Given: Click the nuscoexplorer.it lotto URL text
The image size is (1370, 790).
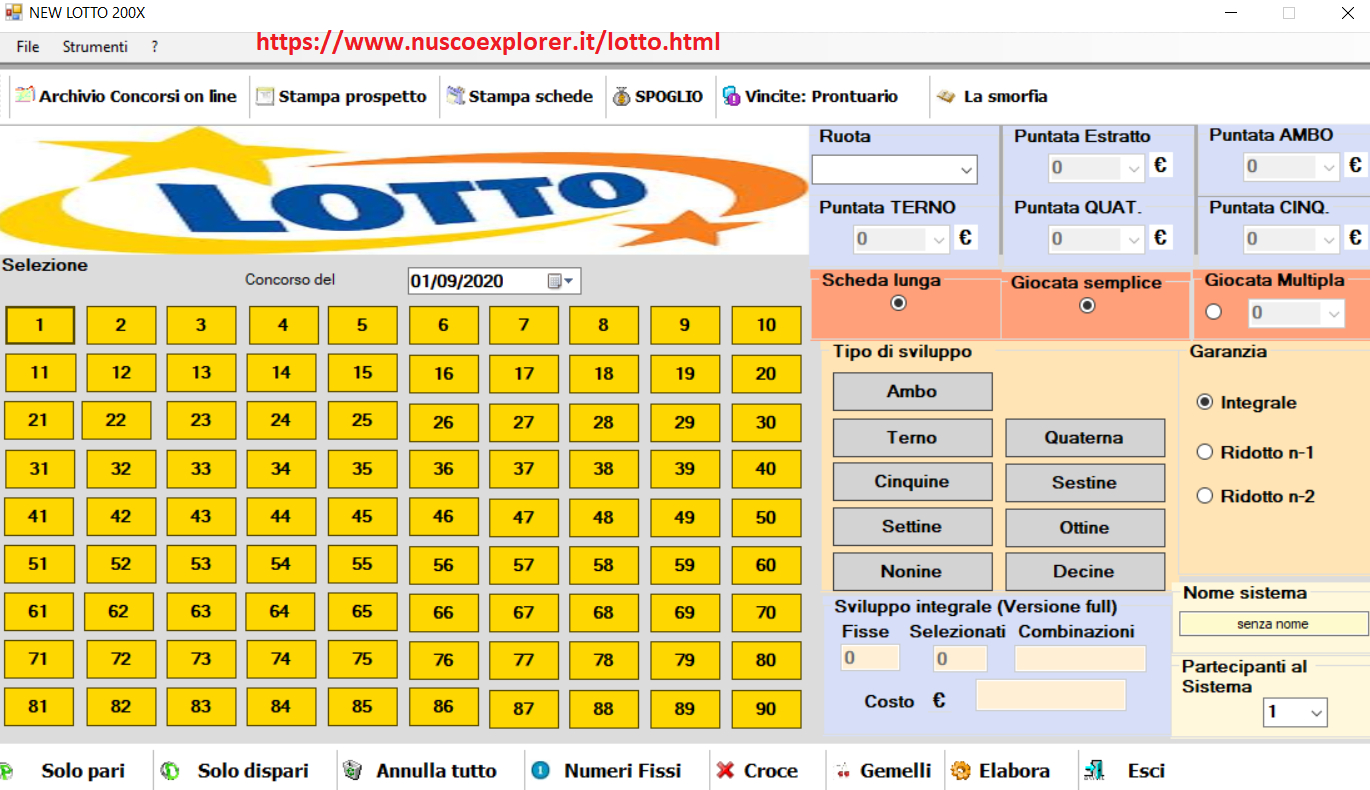Looking at the screenshot, I should pyautogui.click(x=488, y=42).
